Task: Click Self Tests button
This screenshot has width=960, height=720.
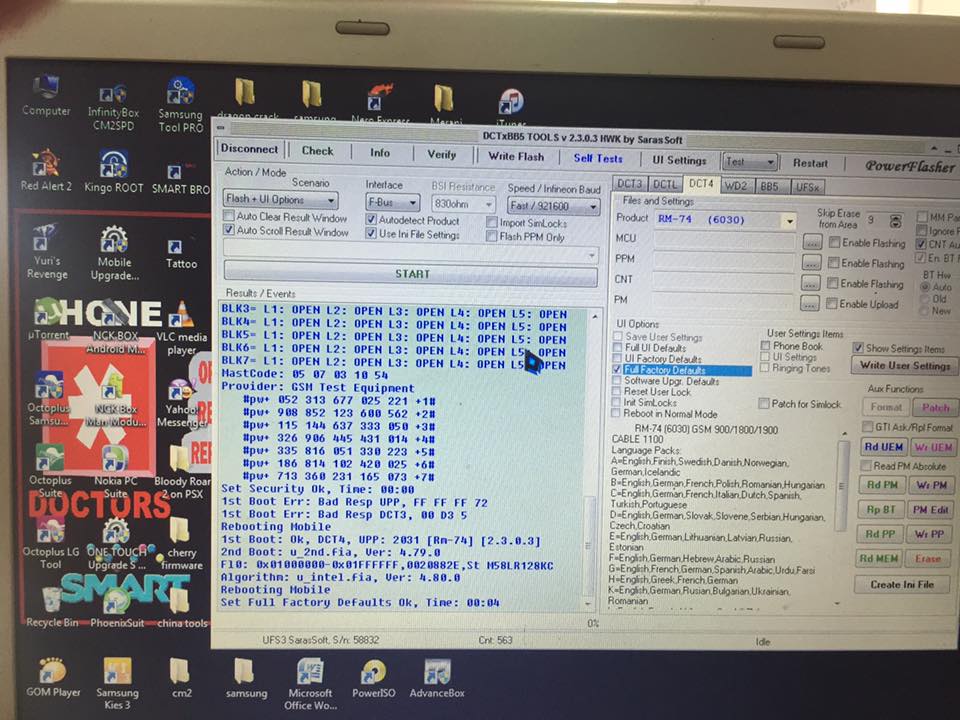Action: point(598,159)
